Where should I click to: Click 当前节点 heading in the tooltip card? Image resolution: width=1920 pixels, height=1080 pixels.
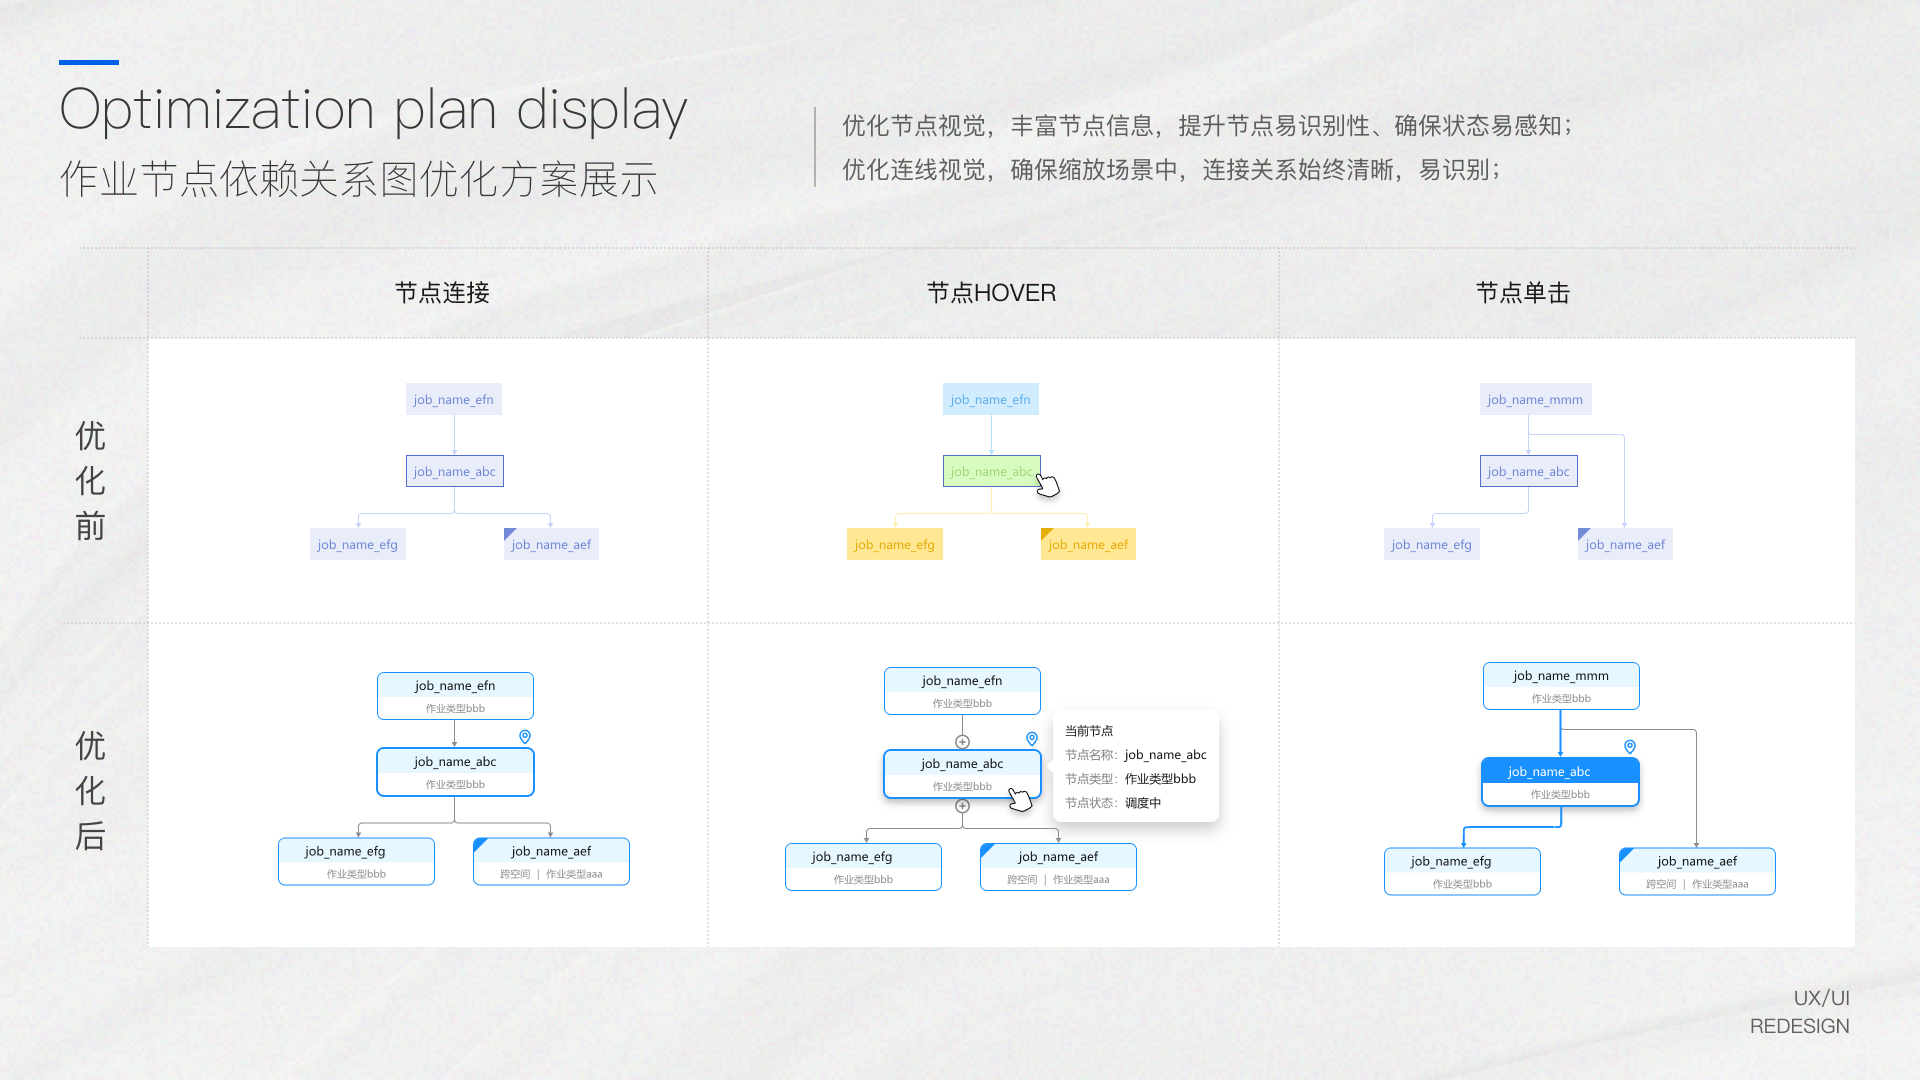(x=1088, y=731)
